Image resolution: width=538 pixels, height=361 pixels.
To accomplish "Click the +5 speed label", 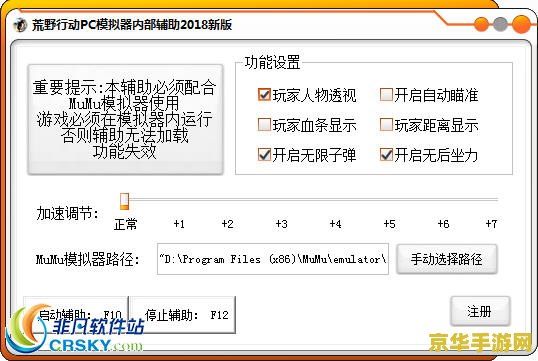I will pos(390,224).
